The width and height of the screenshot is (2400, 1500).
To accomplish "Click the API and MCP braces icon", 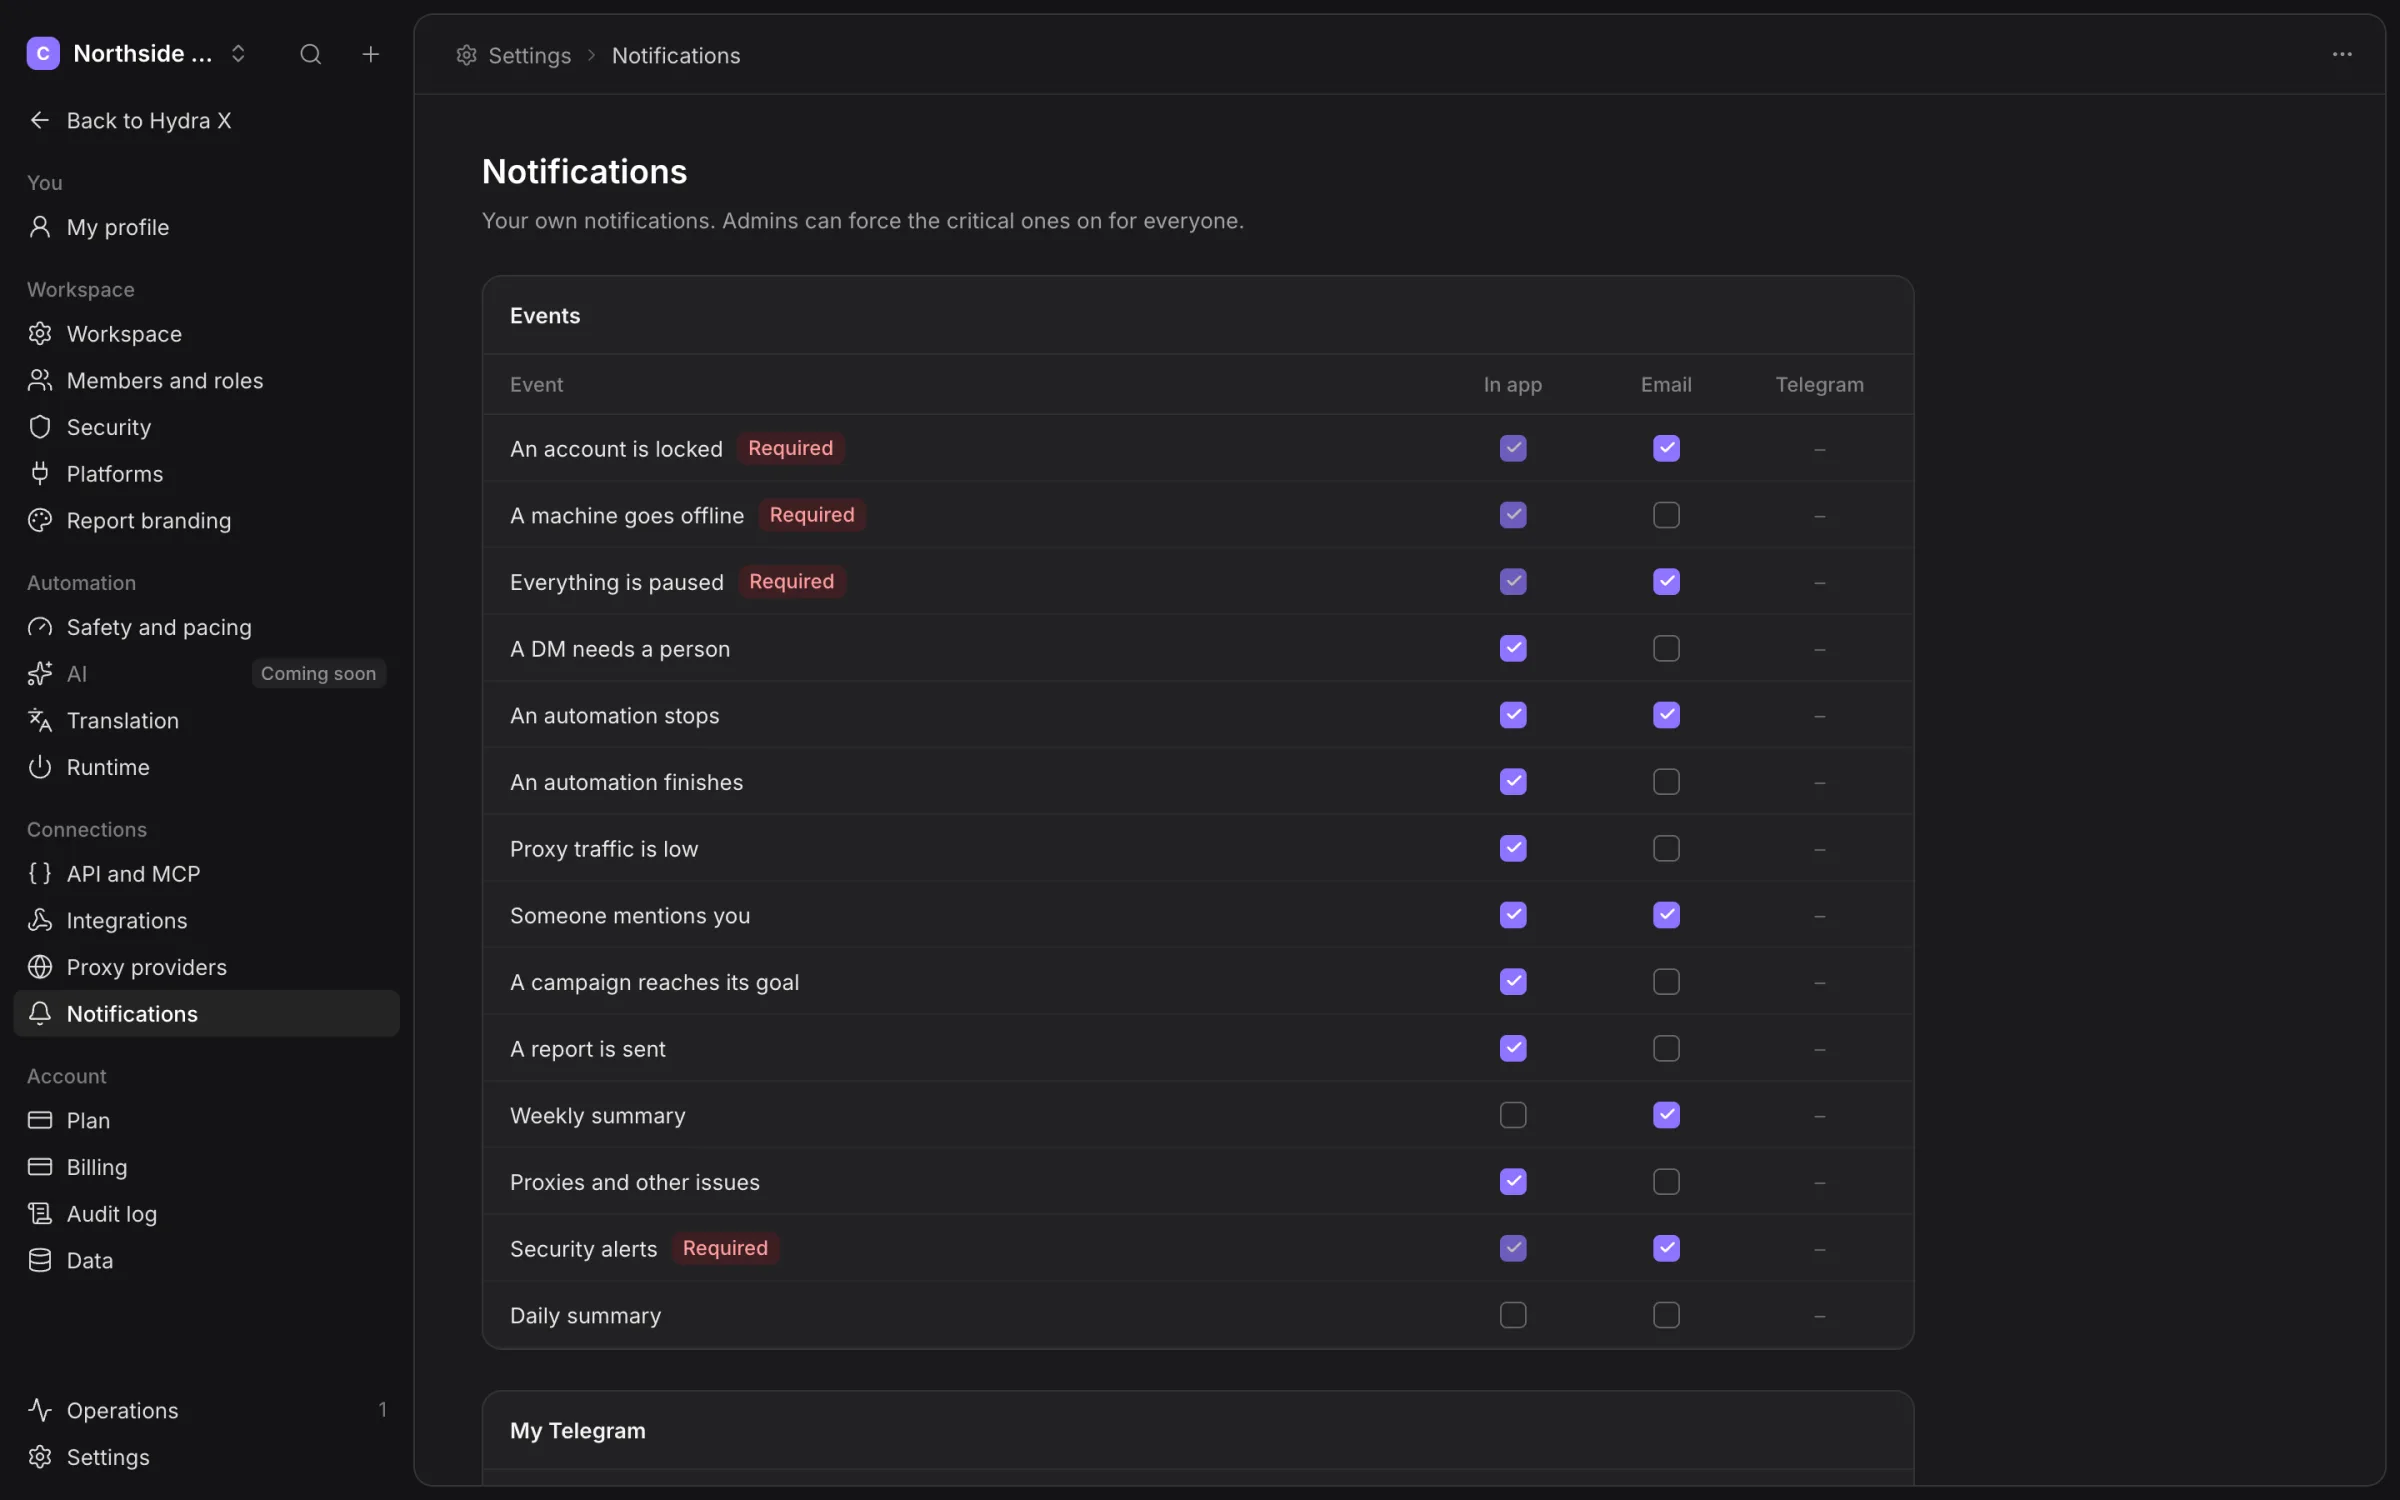I will tap(40, 874).
